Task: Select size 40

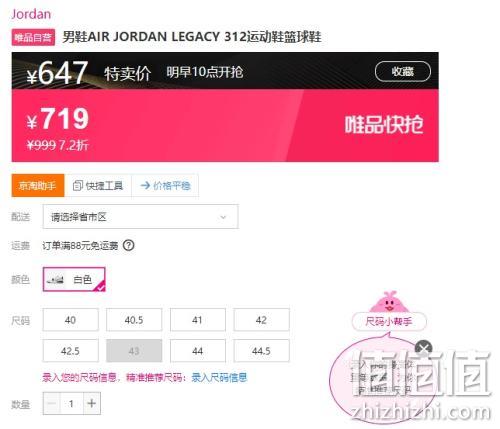Action: point(71,320)
